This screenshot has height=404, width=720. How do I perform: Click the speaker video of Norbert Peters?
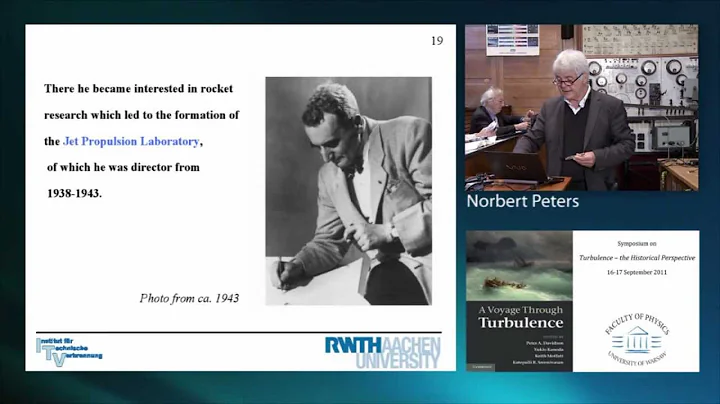[x=582, y=107]
